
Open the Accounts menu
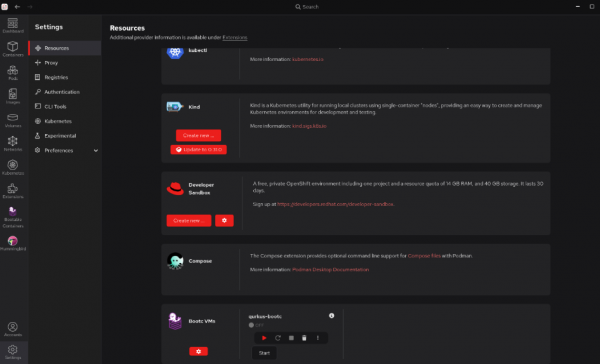point(13,329)
